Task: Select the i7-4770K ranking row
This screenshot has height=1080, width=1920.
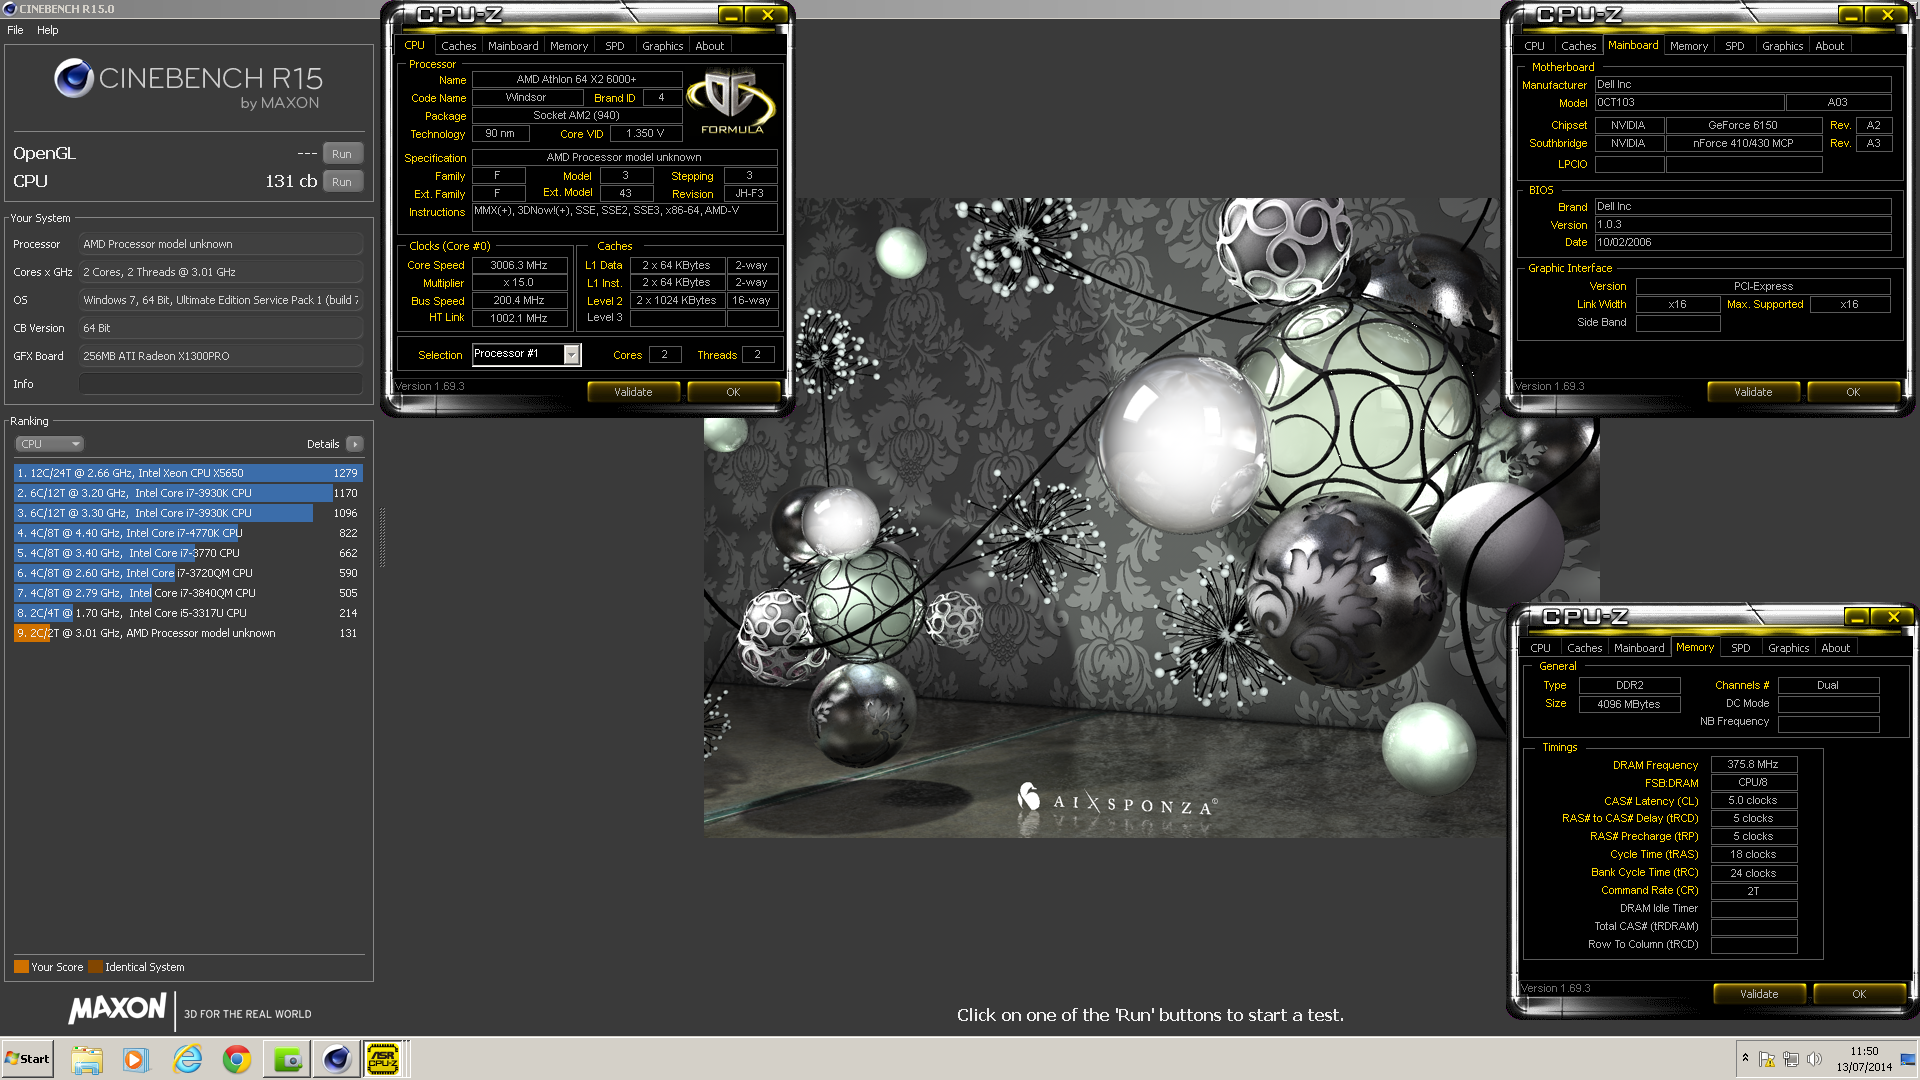Action: click(188, 533)
